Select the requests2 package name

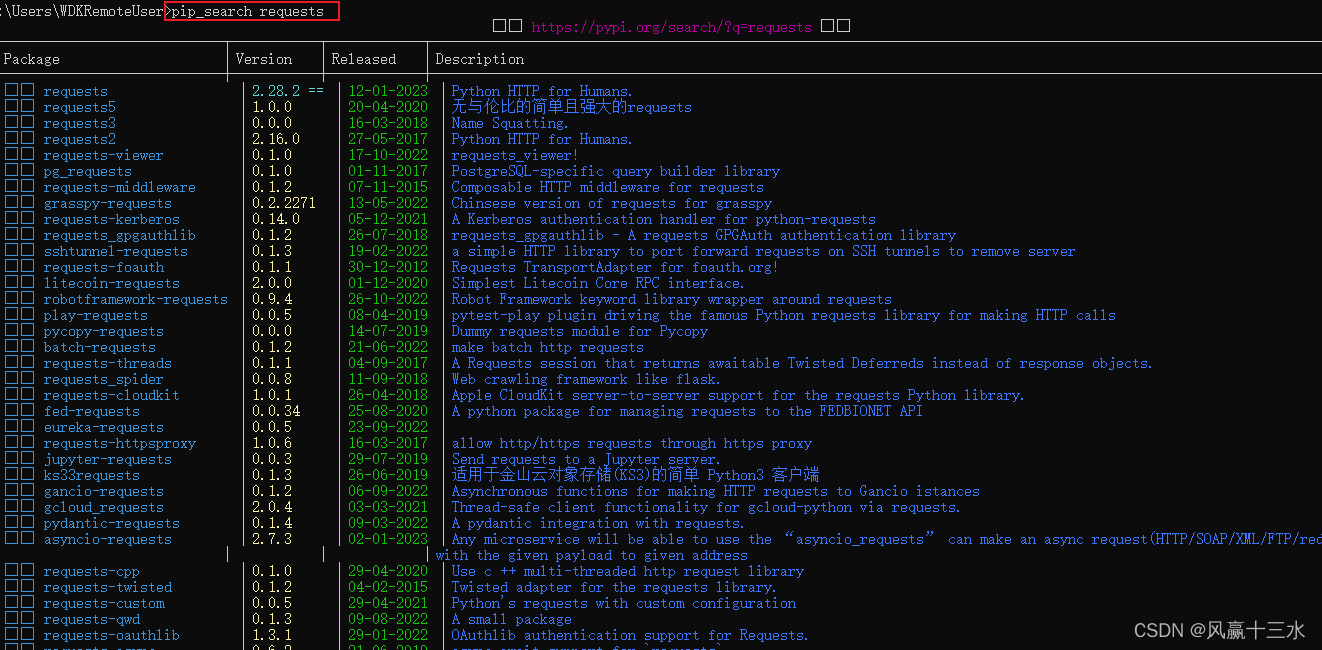click(x=79, y=139)
